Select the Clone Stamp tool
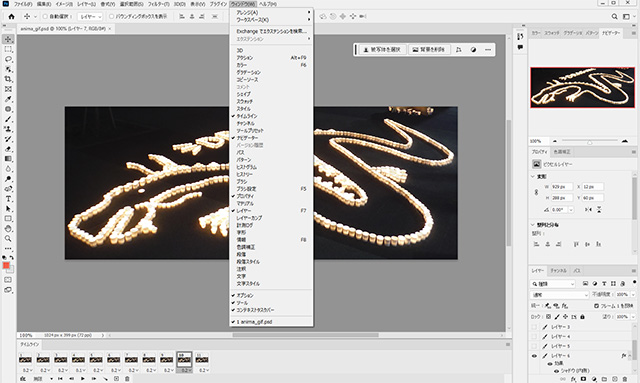640x383 pixels. 8,129
